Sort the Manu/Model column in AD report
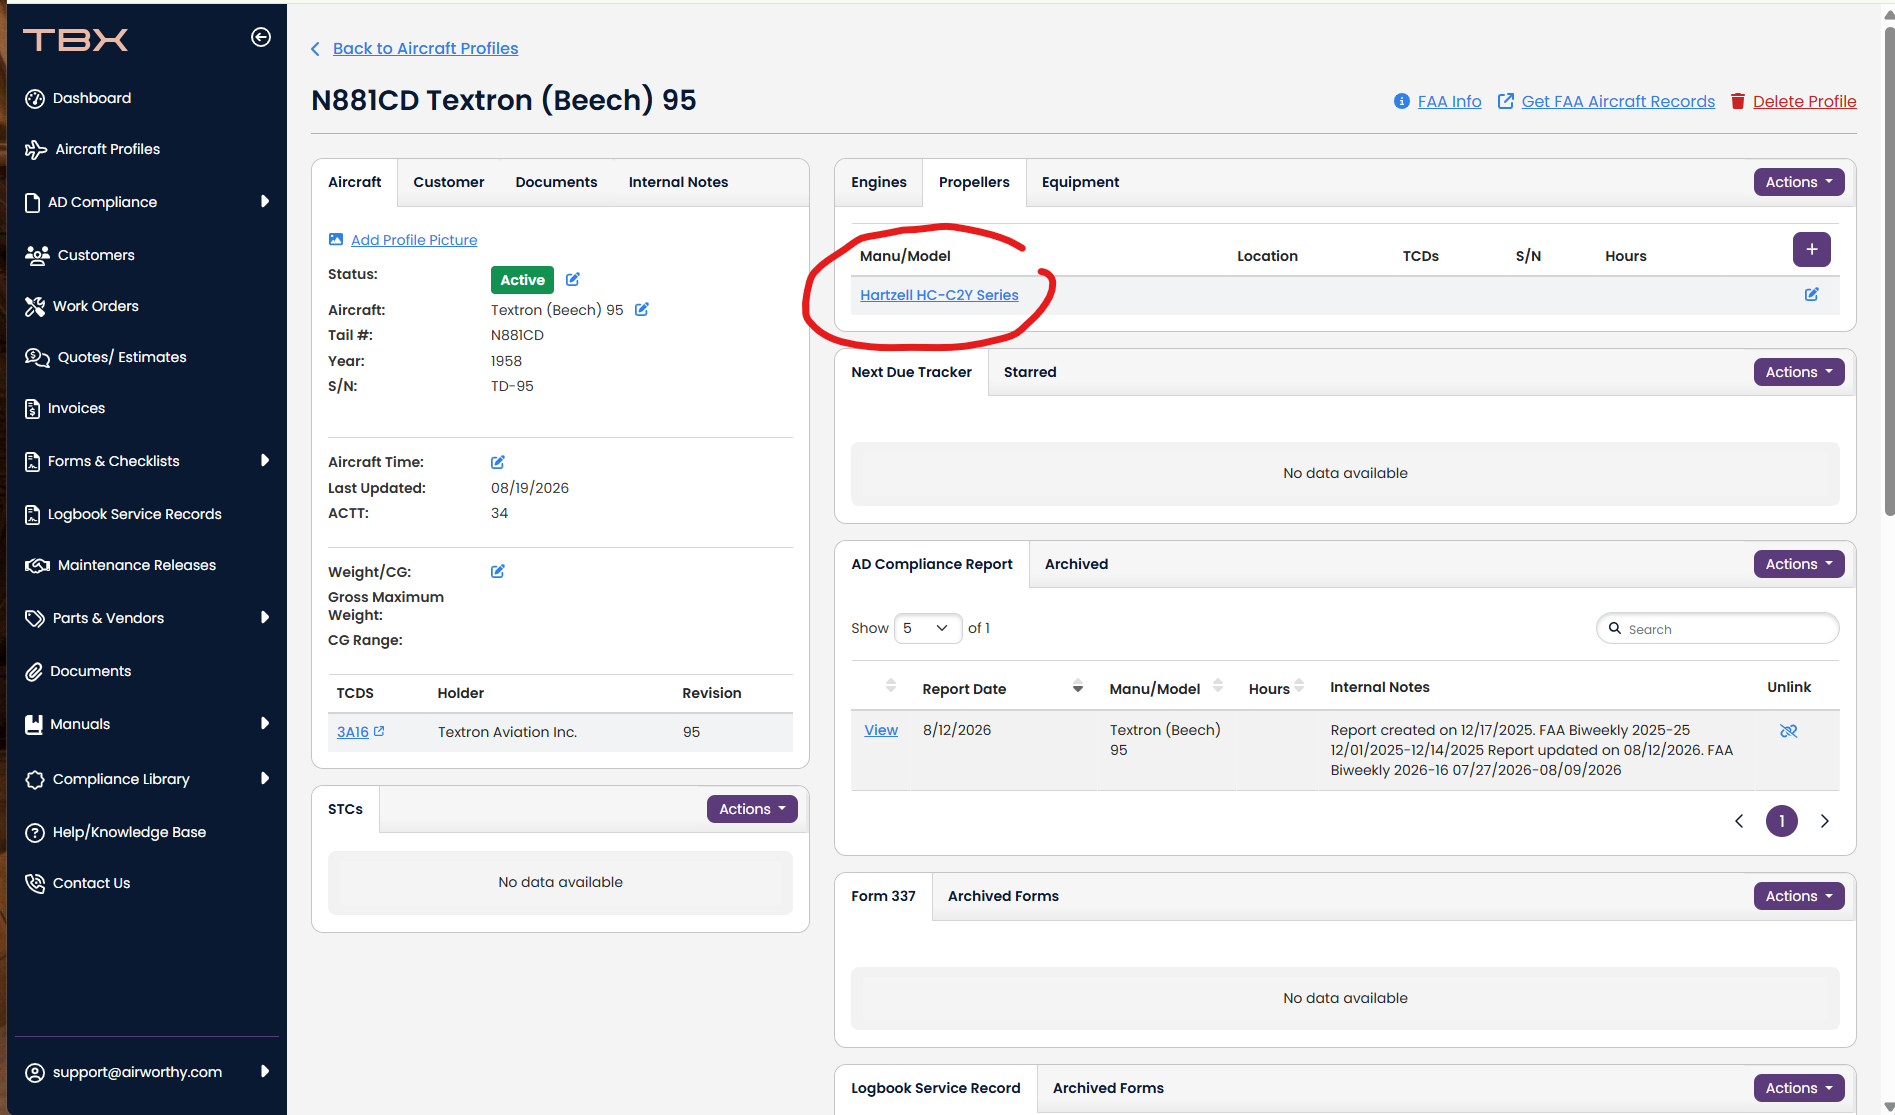Screen dimensions: 1895x1115 [1218, 686]
